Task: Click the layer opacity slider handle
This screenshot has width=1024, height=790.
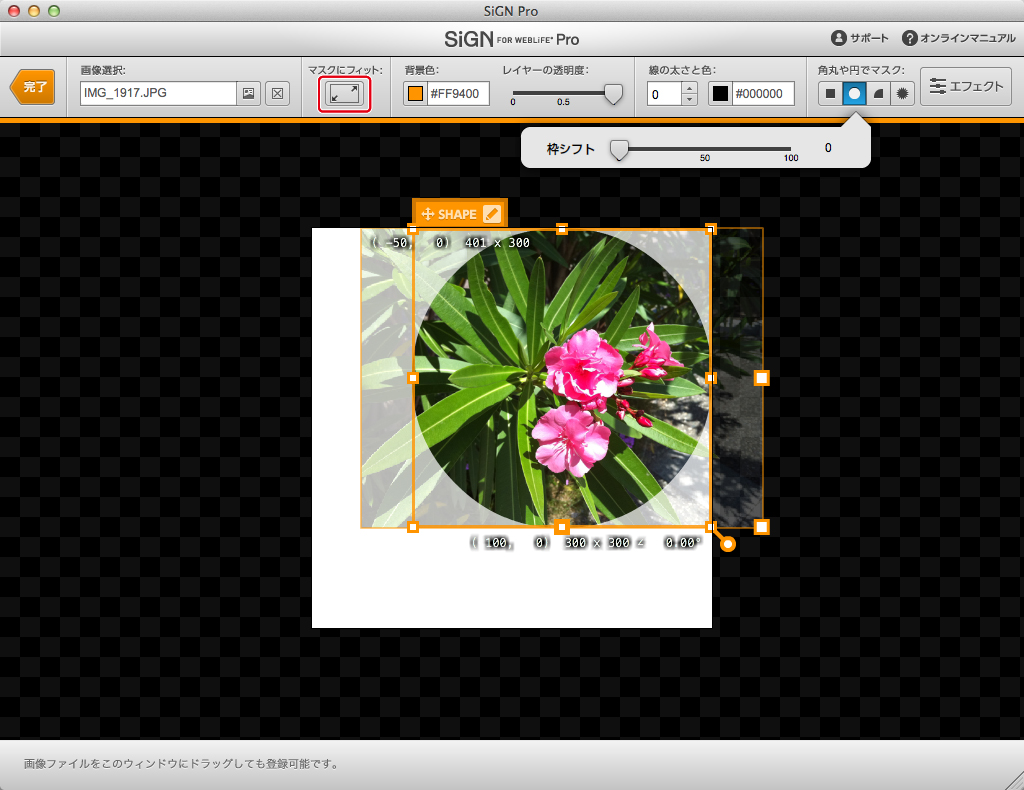Action: pyautogui.click(x=613, y=94)
